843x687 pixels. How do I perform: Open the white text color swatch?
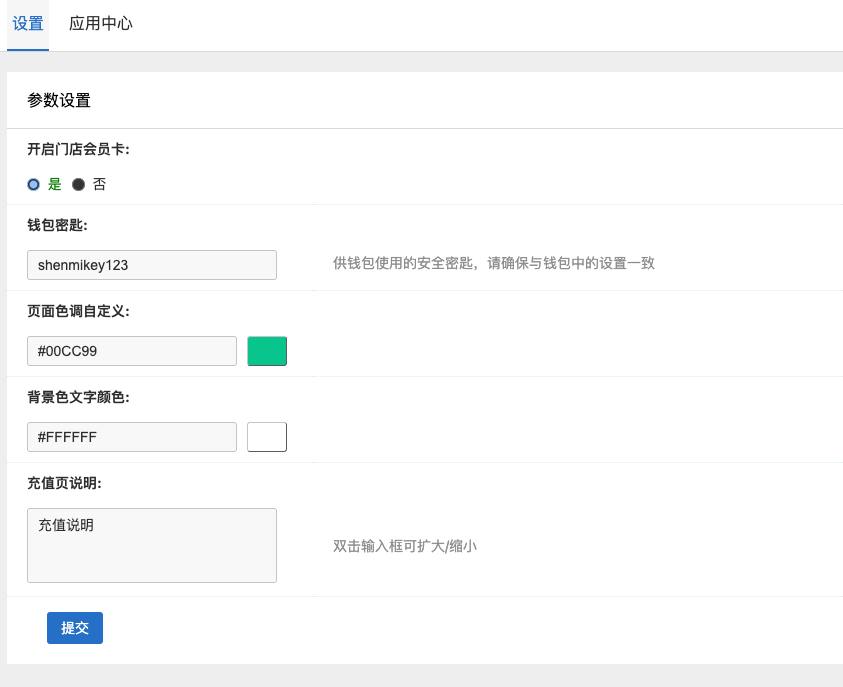[x=267, y=437]
